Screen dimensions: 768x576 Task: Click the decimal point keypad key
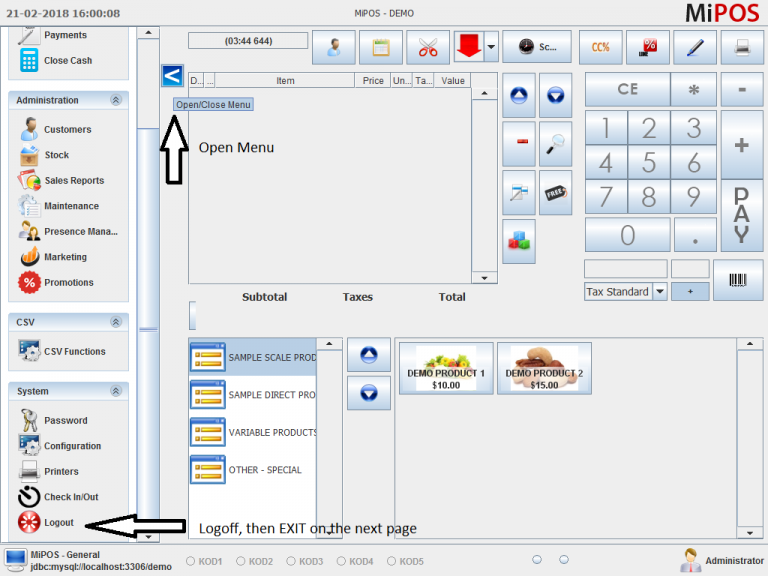tap(695, 235)
